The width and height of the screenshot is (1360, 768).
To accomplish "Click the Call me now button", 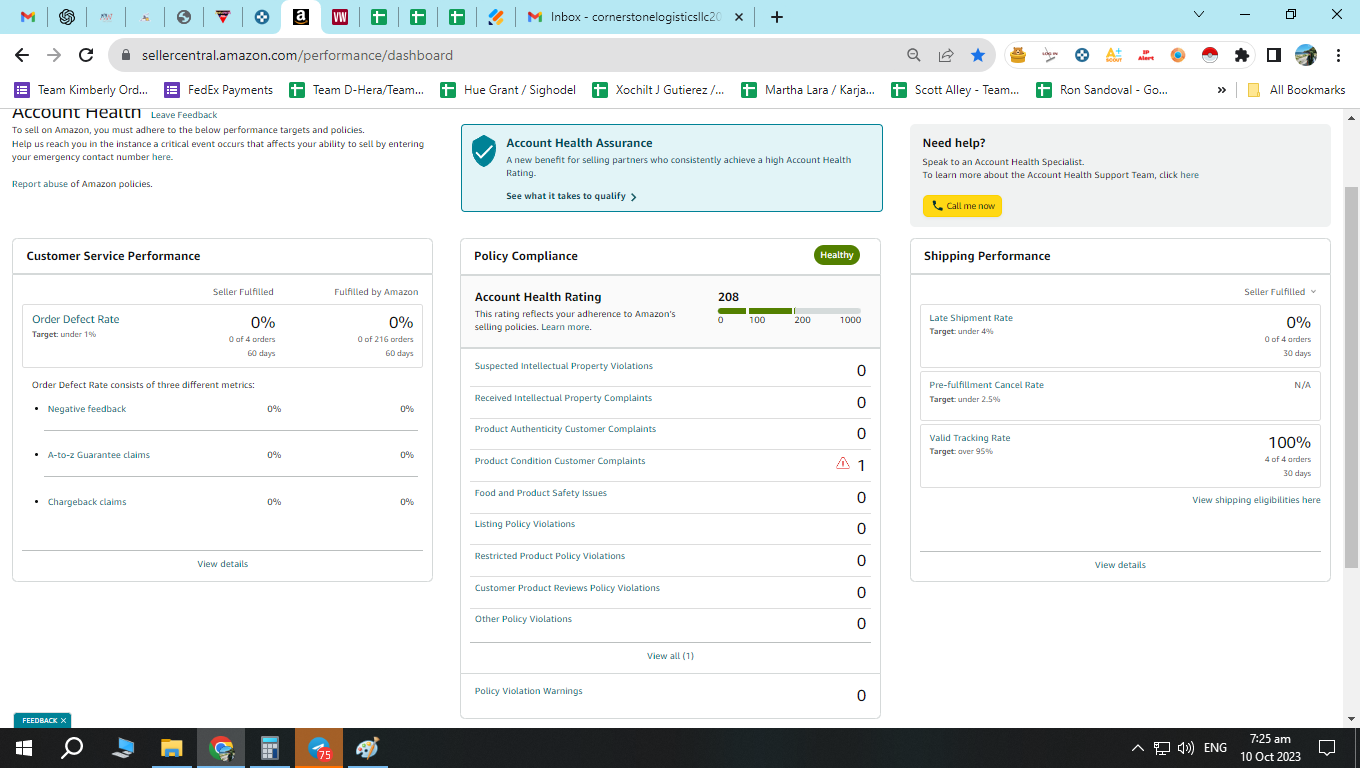I will (x=962, y=206).
